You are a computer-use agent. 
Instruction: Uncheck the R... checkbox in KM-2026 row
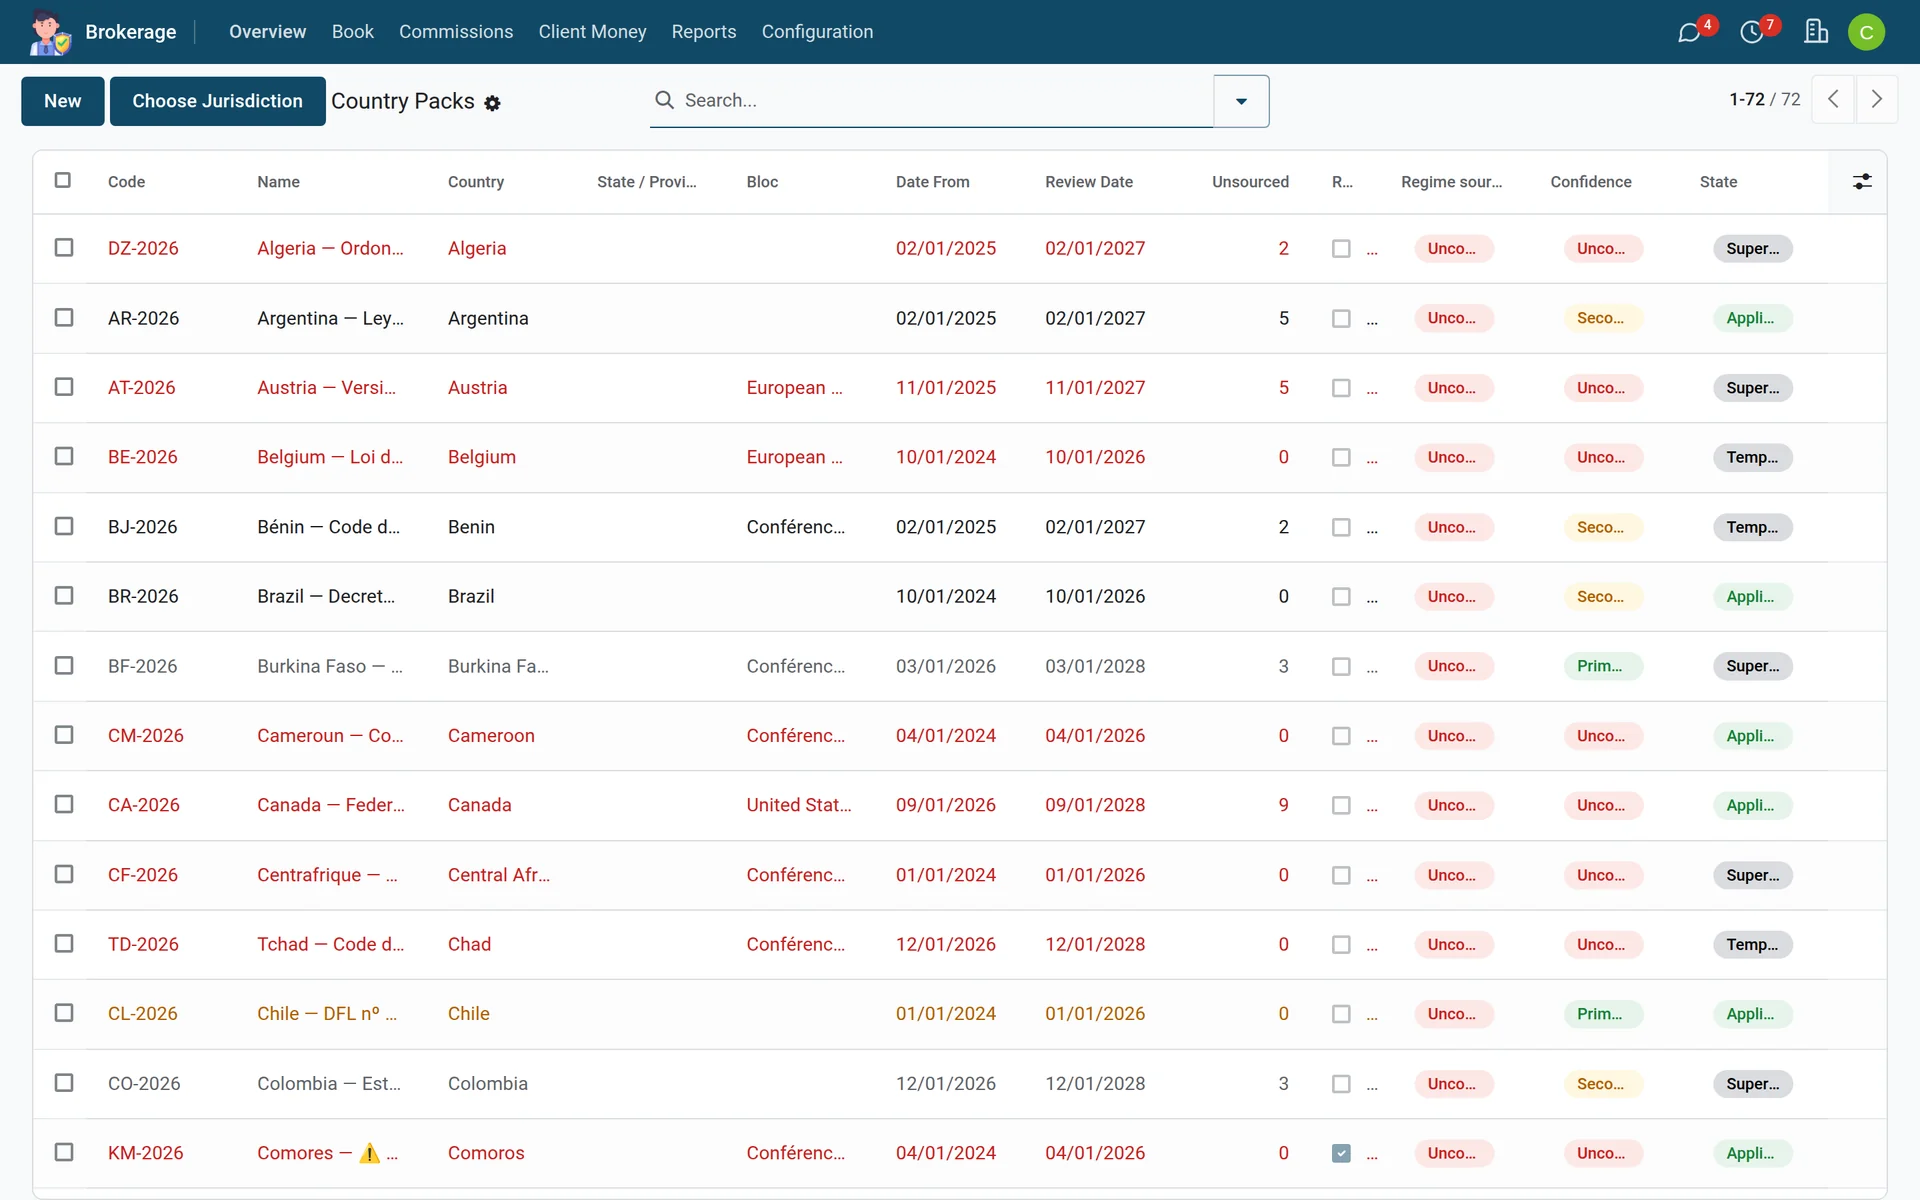pos(1341,1153)
